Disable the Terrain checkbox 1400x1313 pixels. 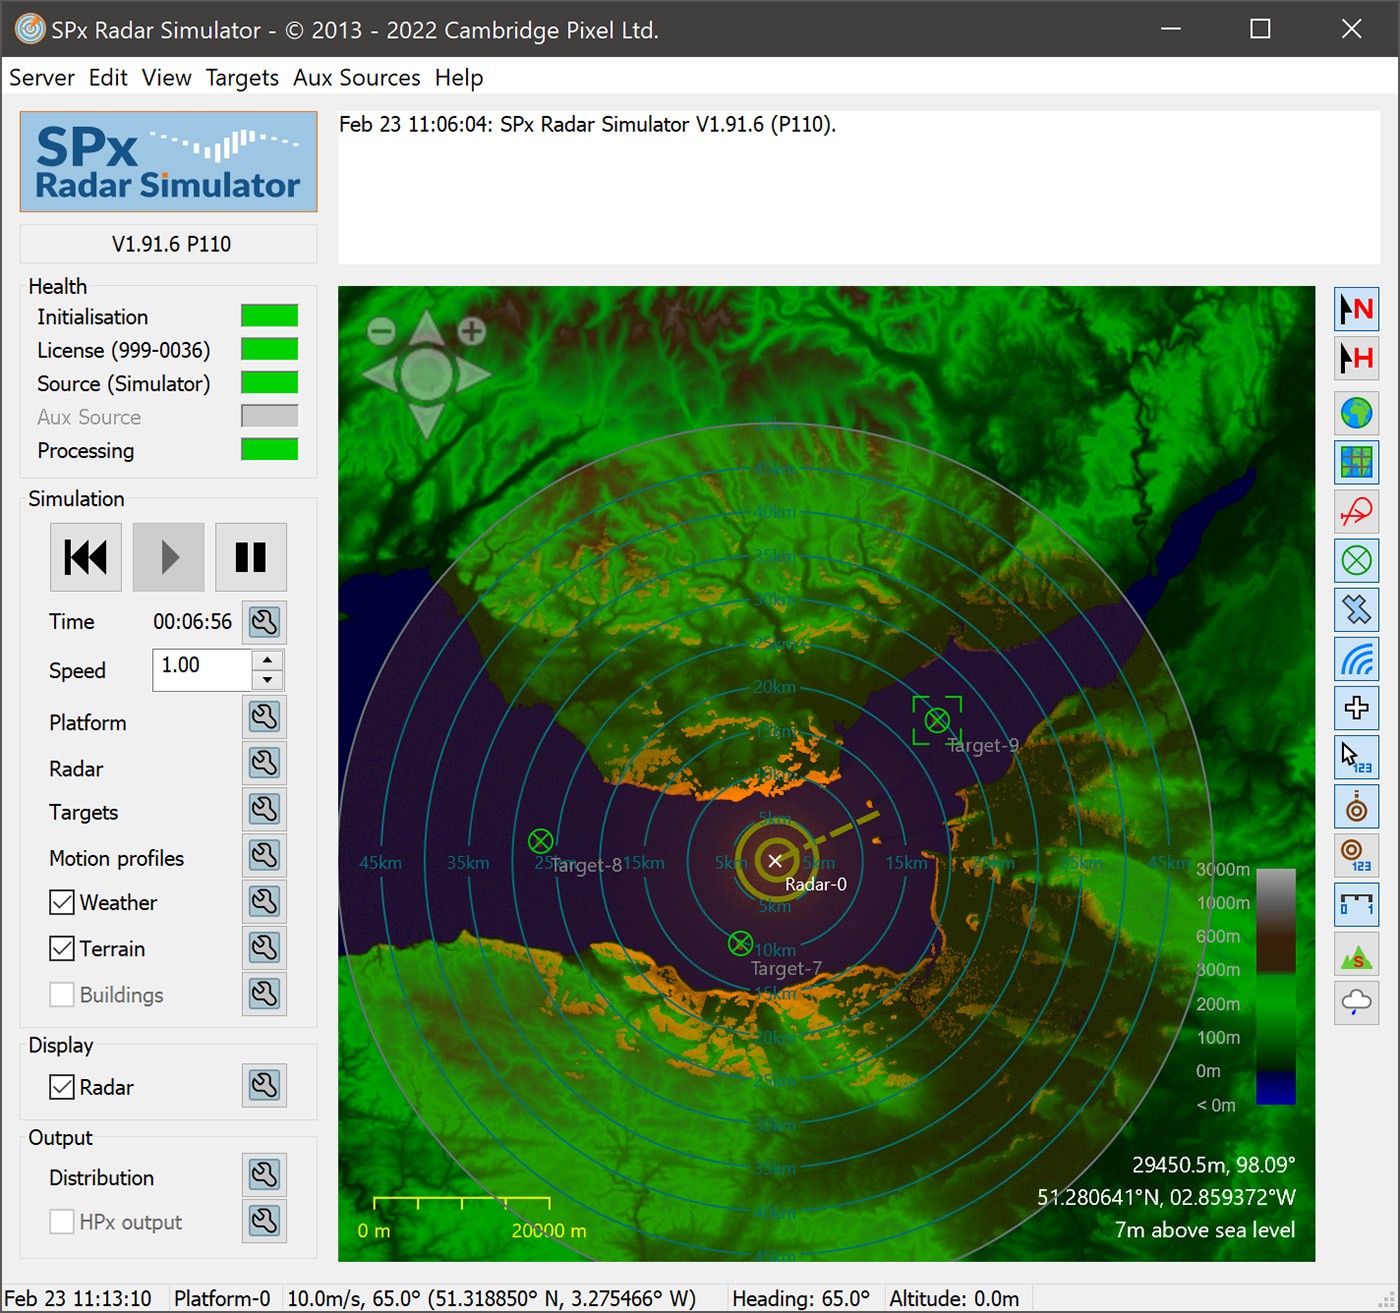click(x=62, y=948)
